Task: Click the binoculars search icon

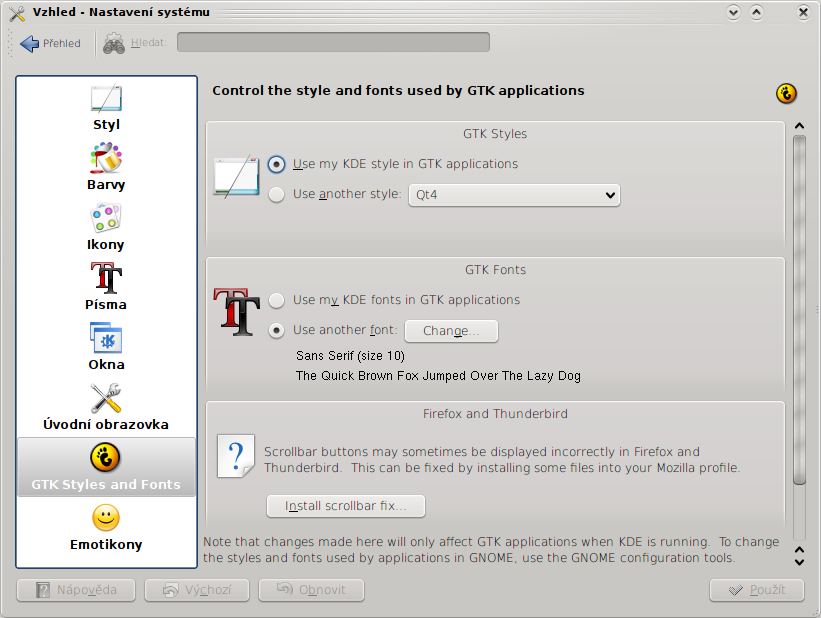Action: click(114, 43)
